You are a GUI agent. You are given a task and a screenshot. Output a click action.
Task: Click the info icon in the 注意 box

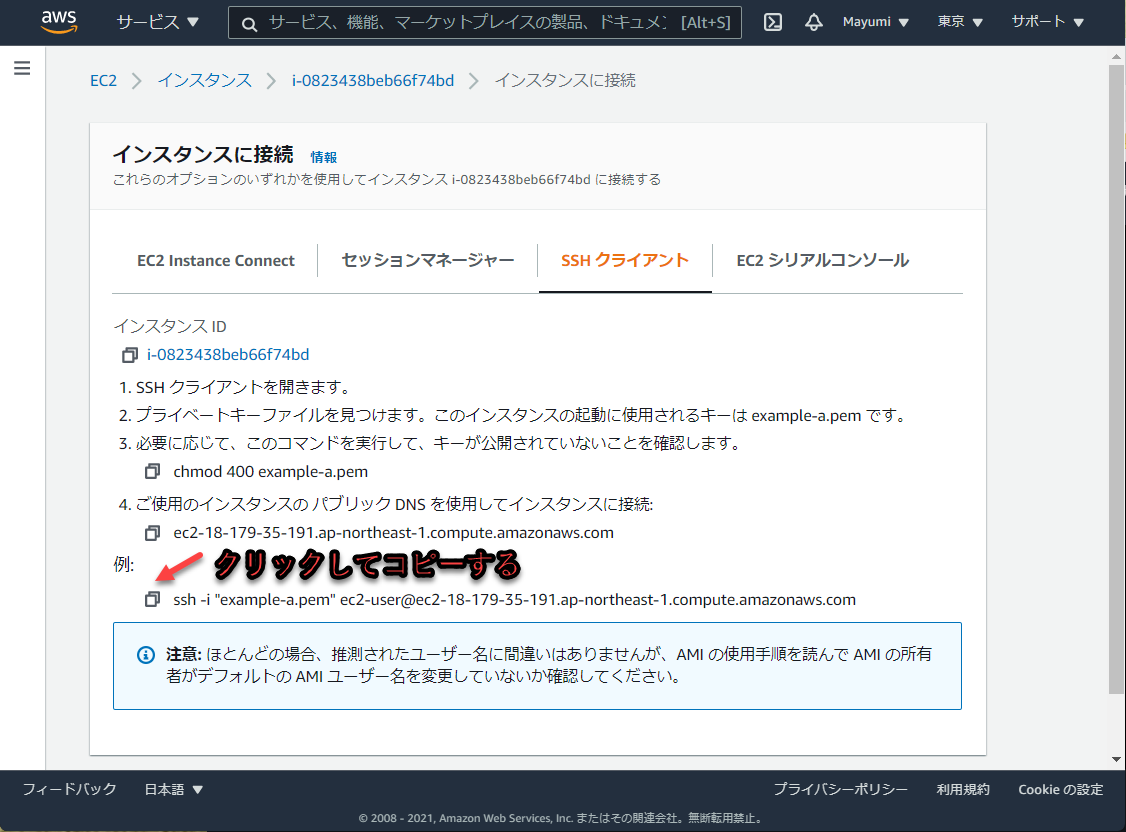[146, 655]
